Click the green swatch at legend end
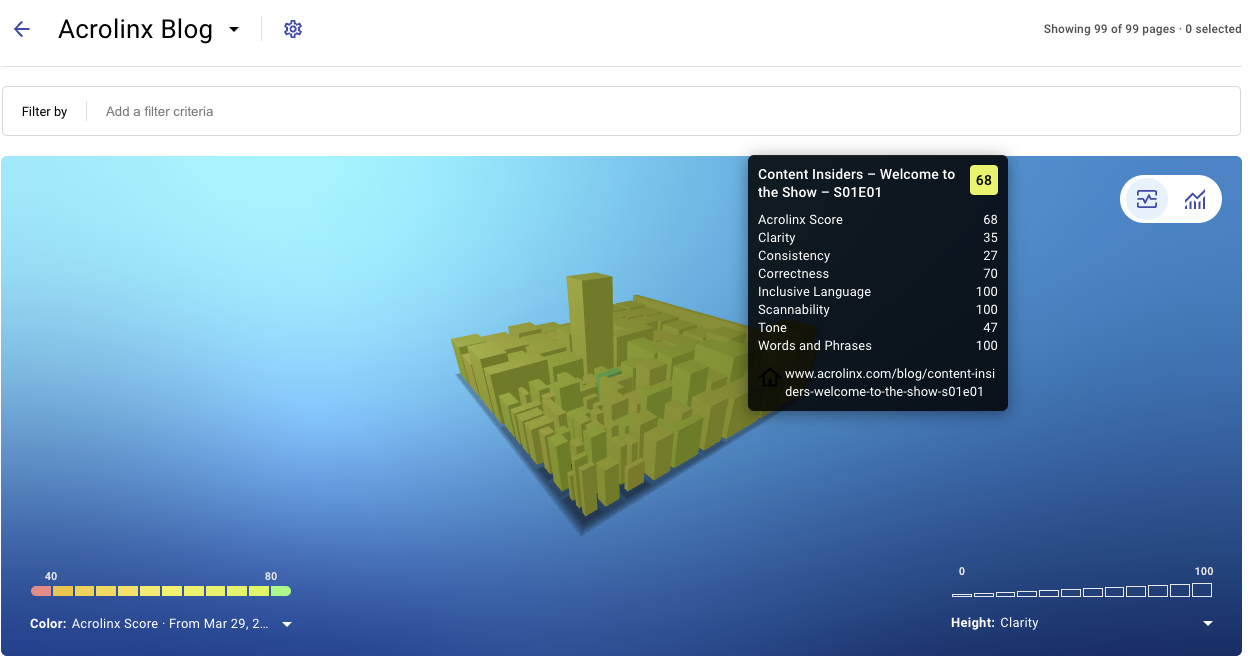1250x663 pixels. pyautogui.click(x=281, y=591)
